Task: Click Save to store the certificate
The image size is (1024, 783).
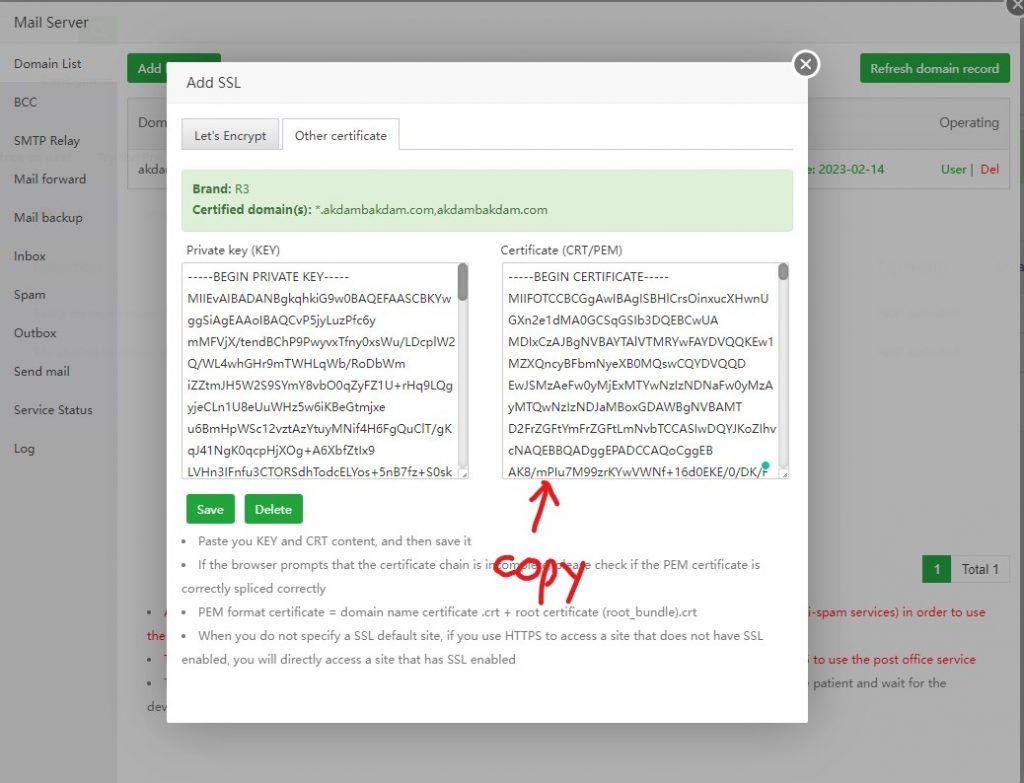Action: click(210, 509)
